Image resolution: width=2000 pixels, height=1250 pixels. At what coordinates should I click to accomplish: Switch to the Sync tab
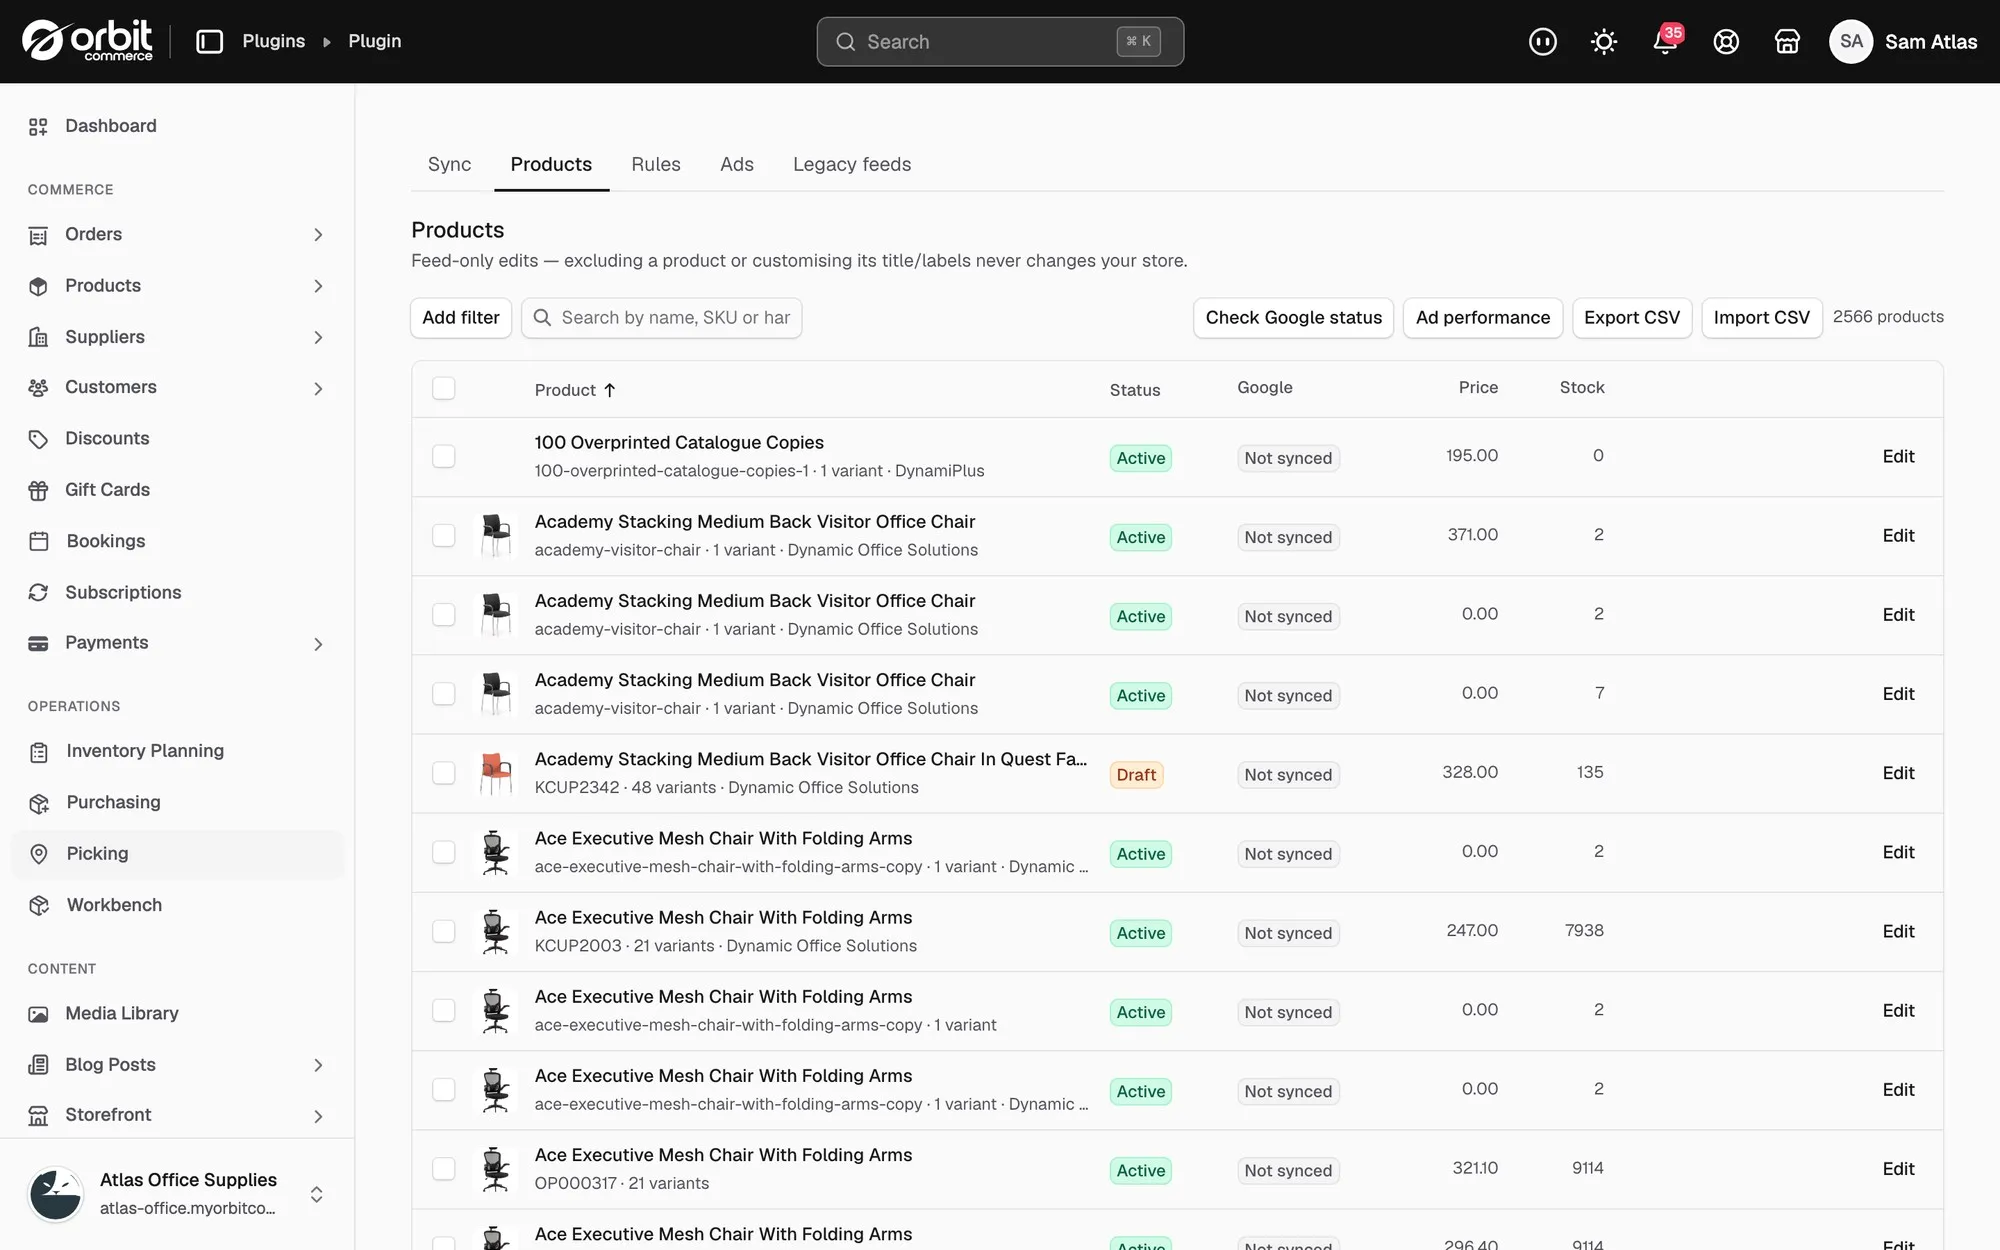click(449, 165)
